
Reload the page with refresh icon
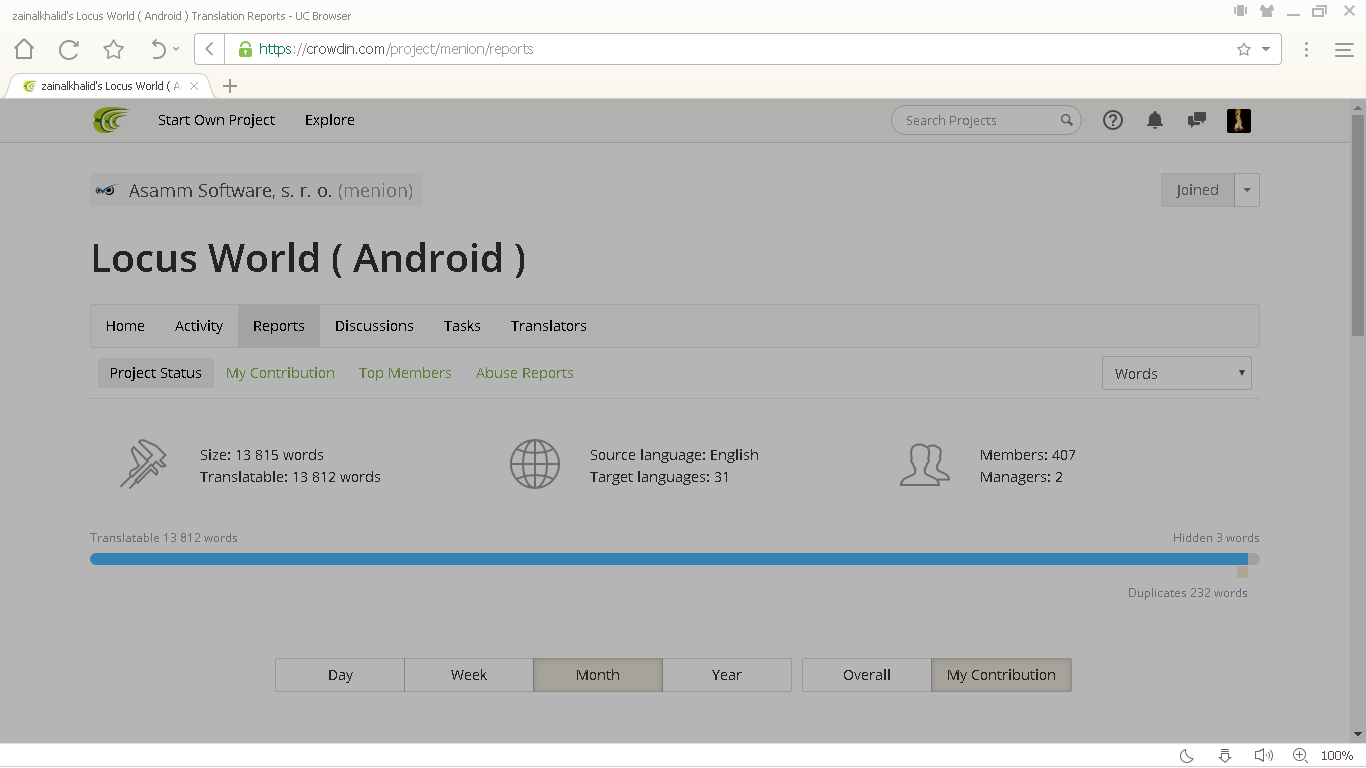pyautogui.click(x=69, y=49)
